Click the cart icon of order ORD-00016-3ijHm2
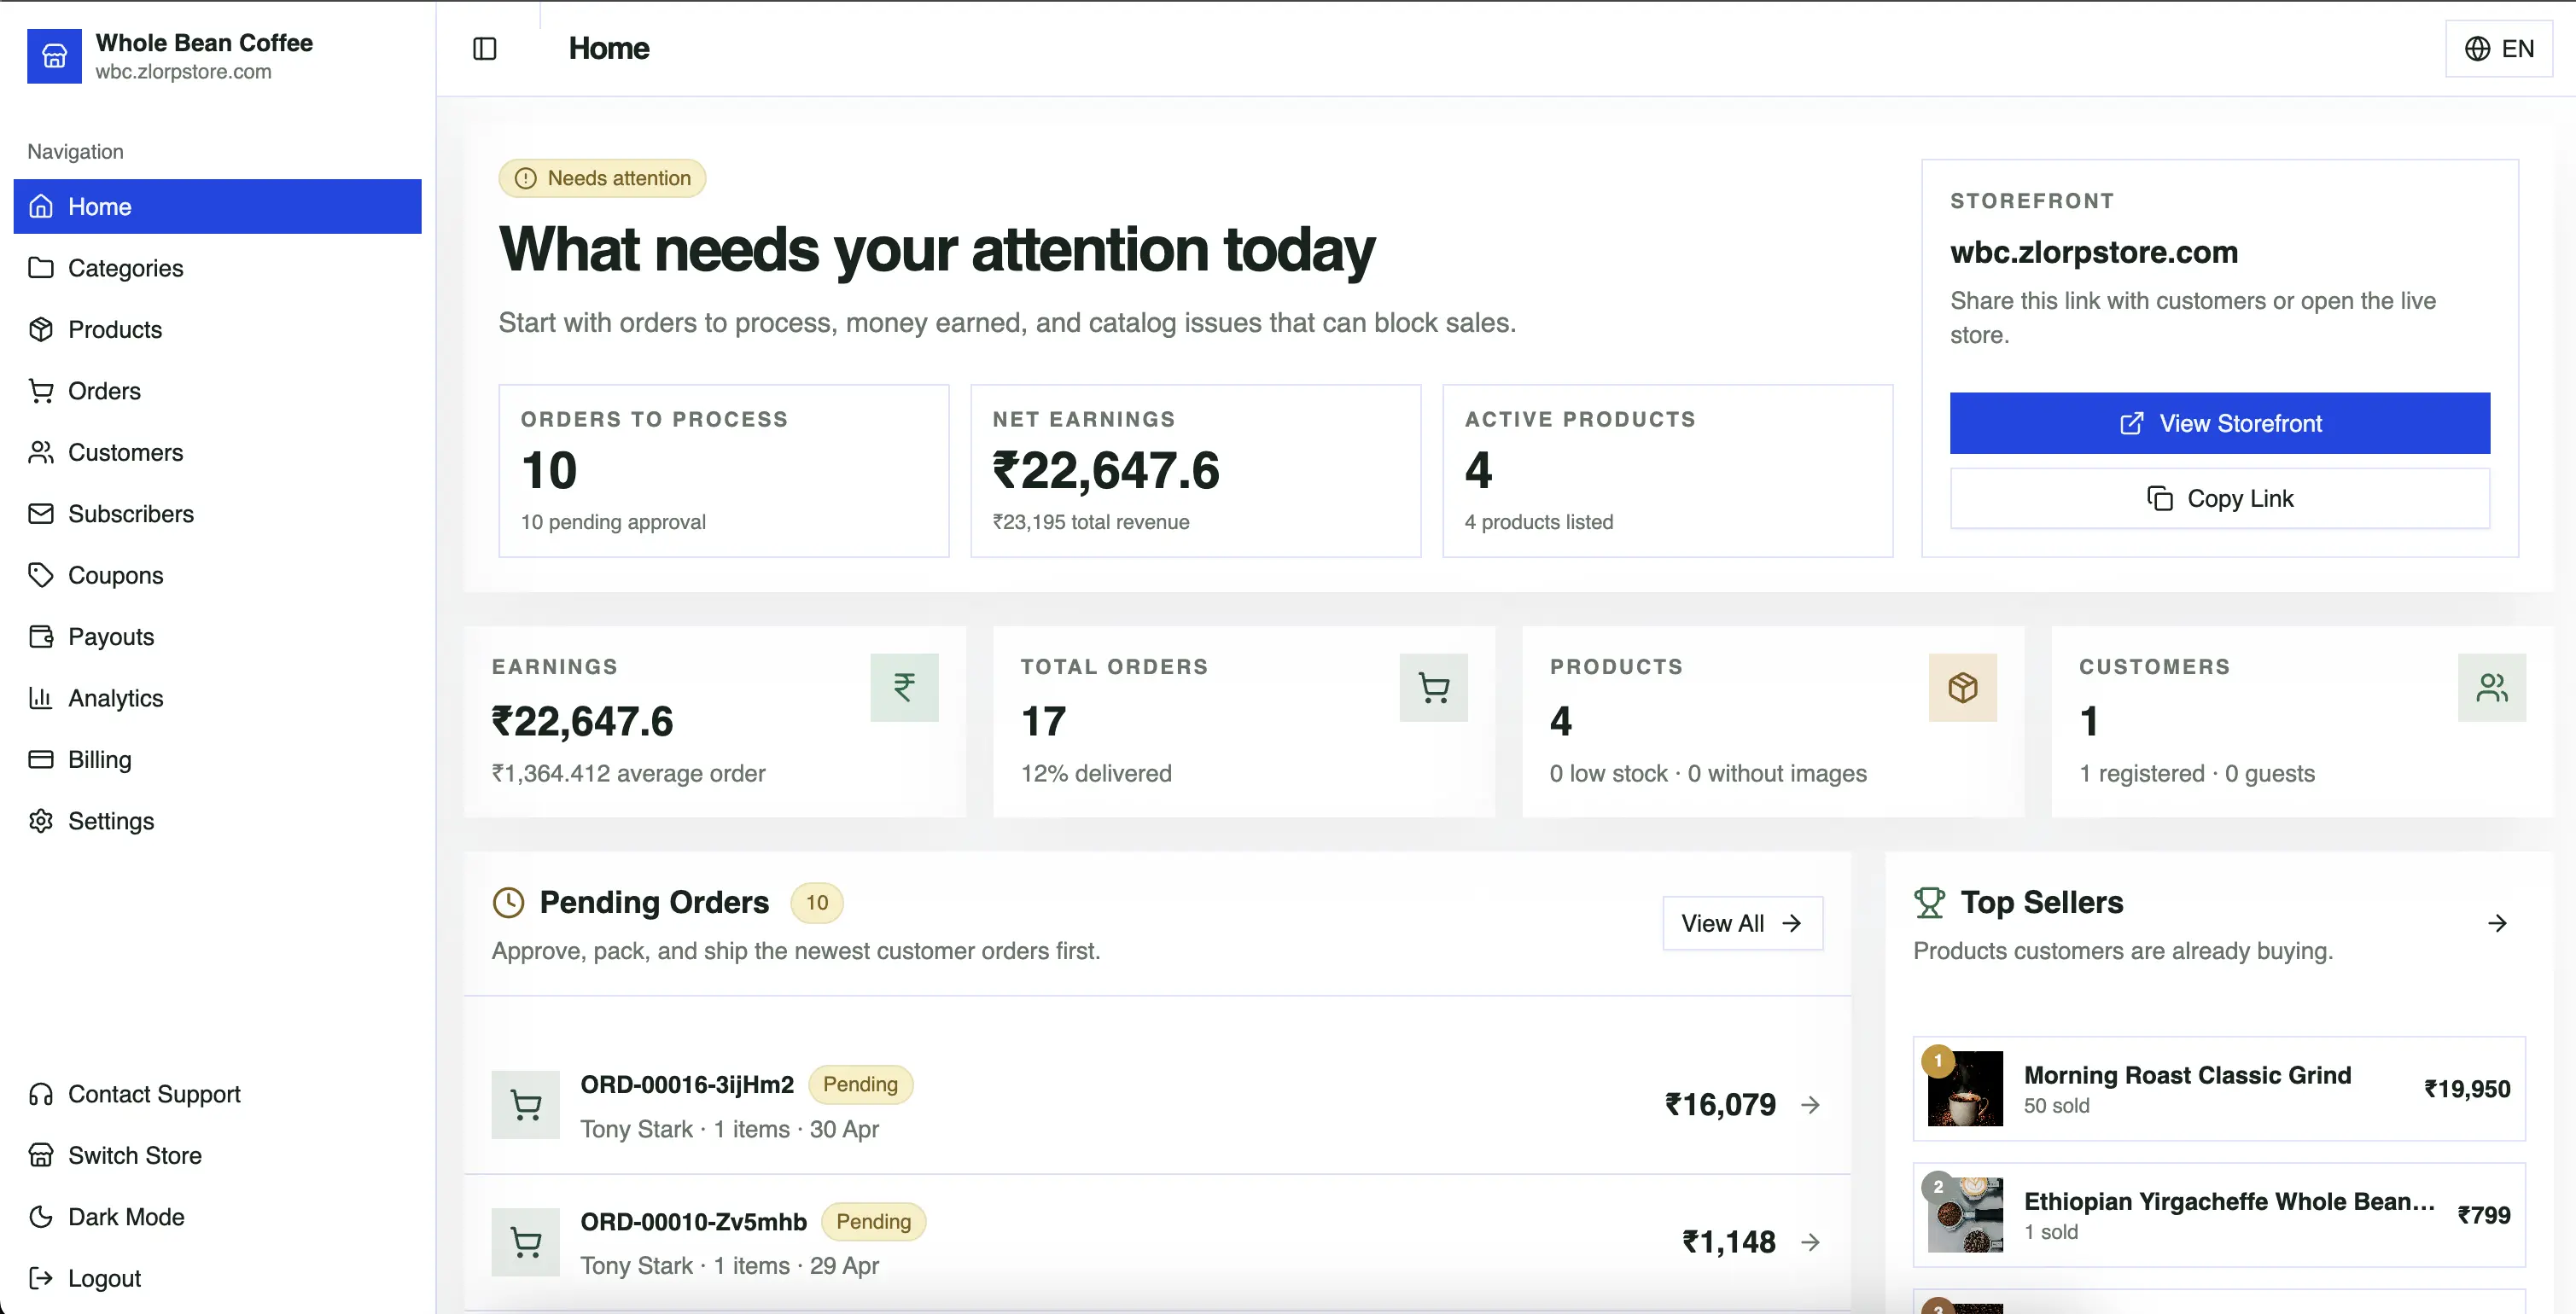 [x=526, y=1105]
